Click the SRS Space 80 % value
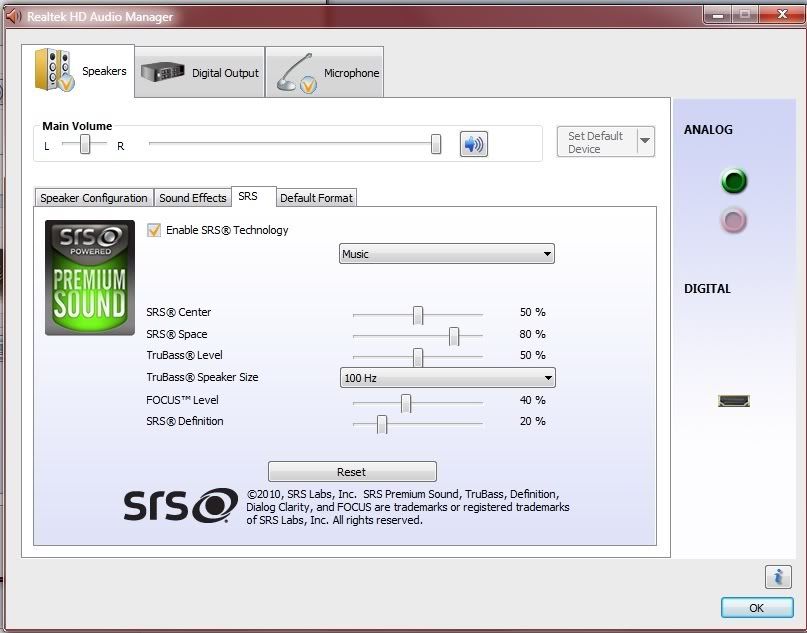The image size is (807, 633). 532,334
